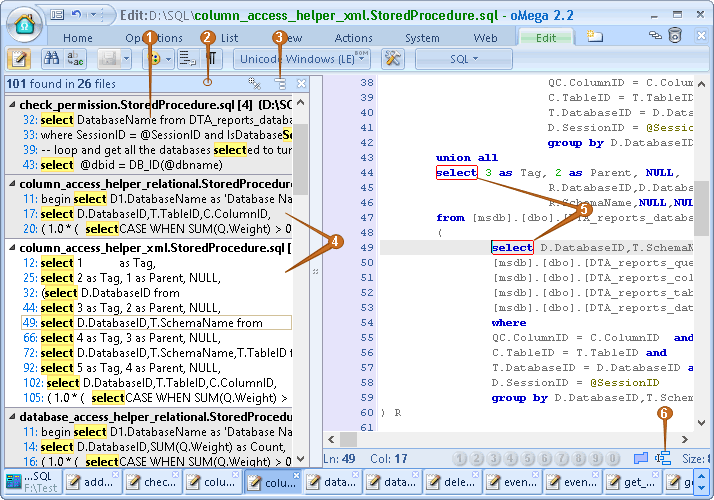This screenshot has height=500, width=714.
Task: Click the results list scroll down arrow
Action: tap(301, 459)
